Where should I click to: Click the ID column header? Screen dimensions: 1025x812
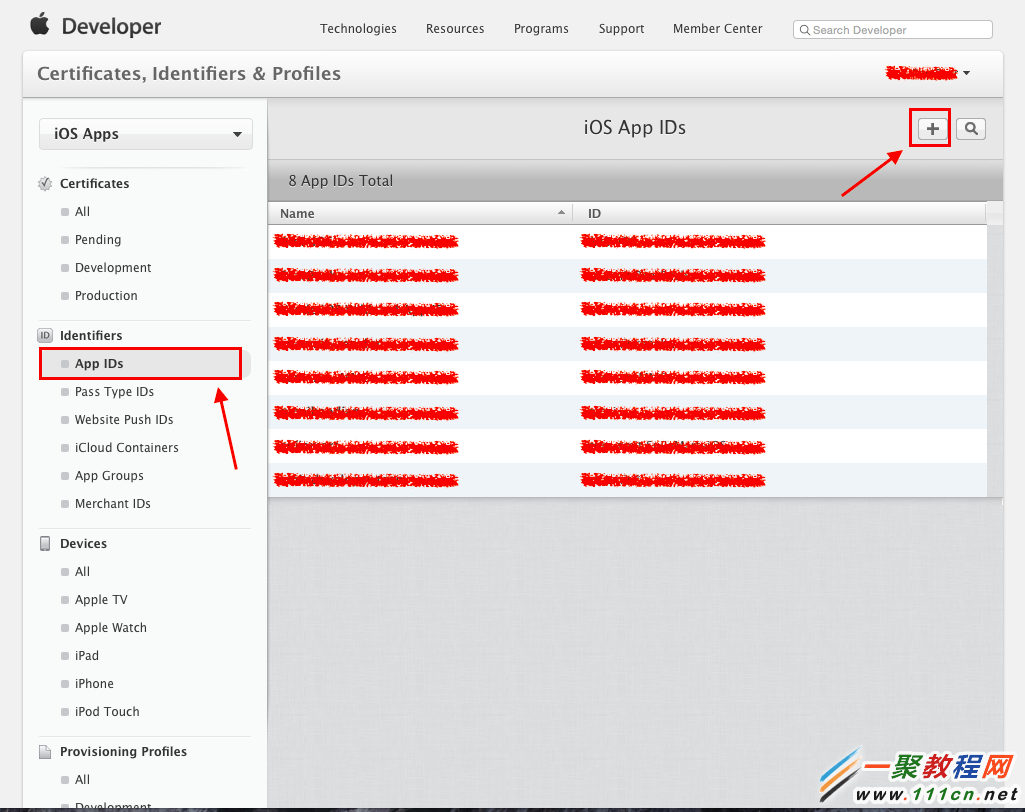tap(778, 214)
